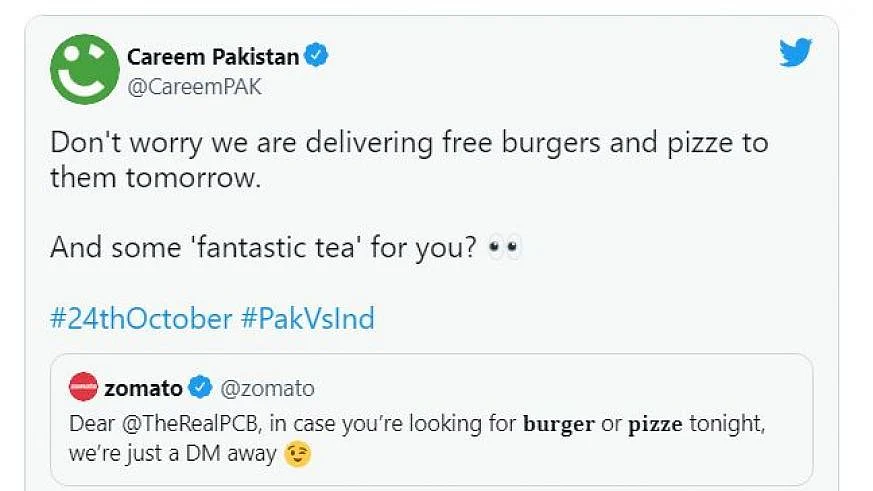Click the blue verified badge beside Careem Pakistan
The height and width of the screenshot is (491, 873).
pos(317,56)
